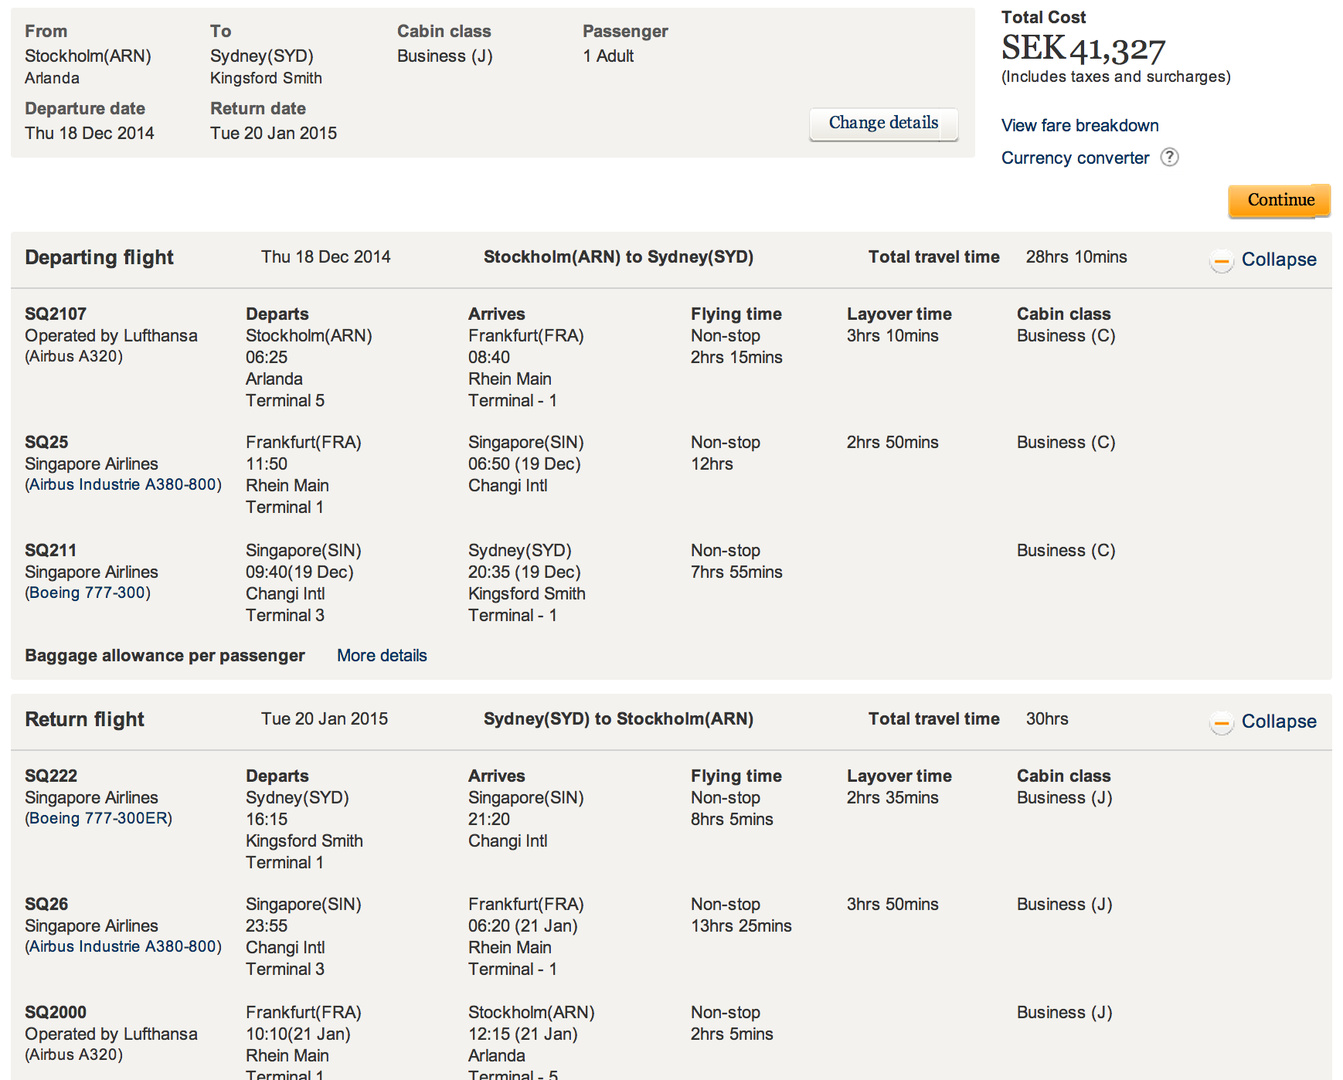1343x1080 pixels.
Task: Click the Baggage allowance per passenger label
Action: [x=165, y=656]
